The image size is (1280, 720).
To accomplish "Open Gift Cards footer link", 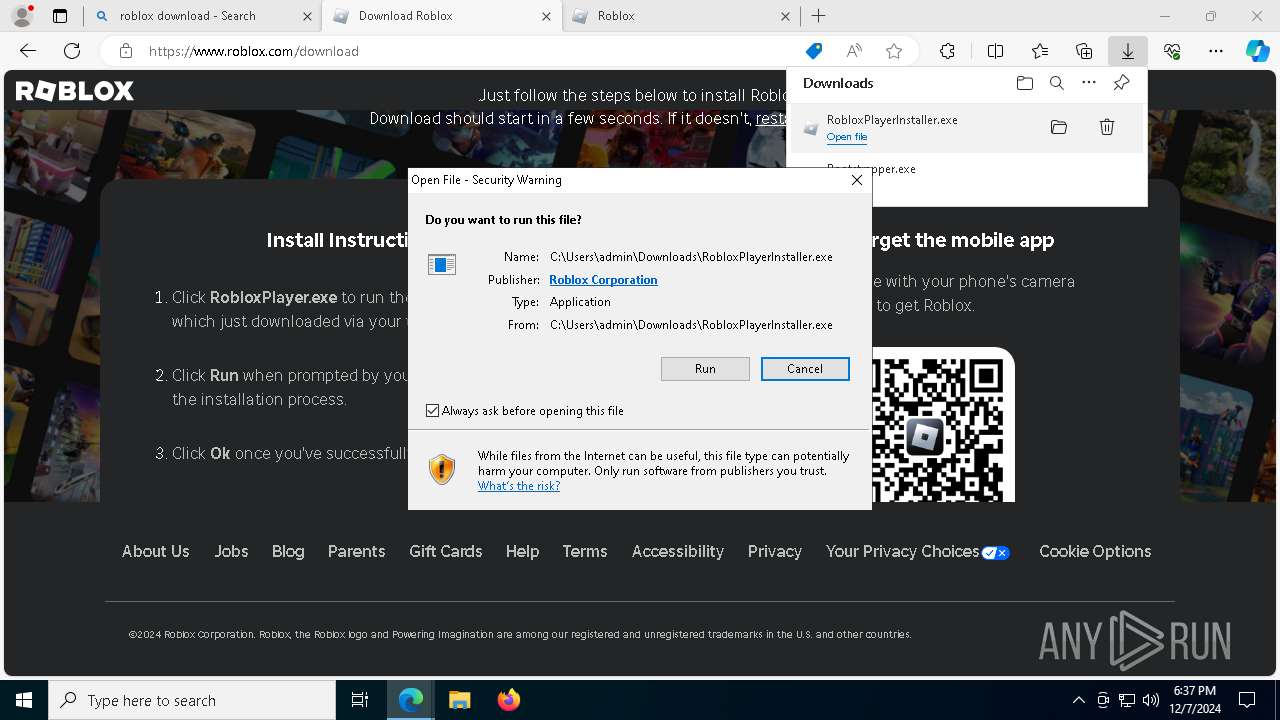I will click(445, 551).
